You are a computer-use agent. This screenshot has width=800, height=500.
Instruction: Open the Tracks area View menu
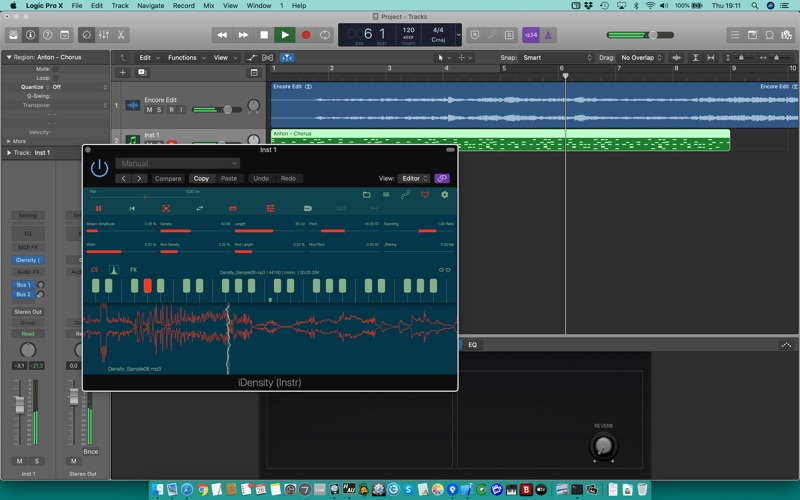pos(225,58)
